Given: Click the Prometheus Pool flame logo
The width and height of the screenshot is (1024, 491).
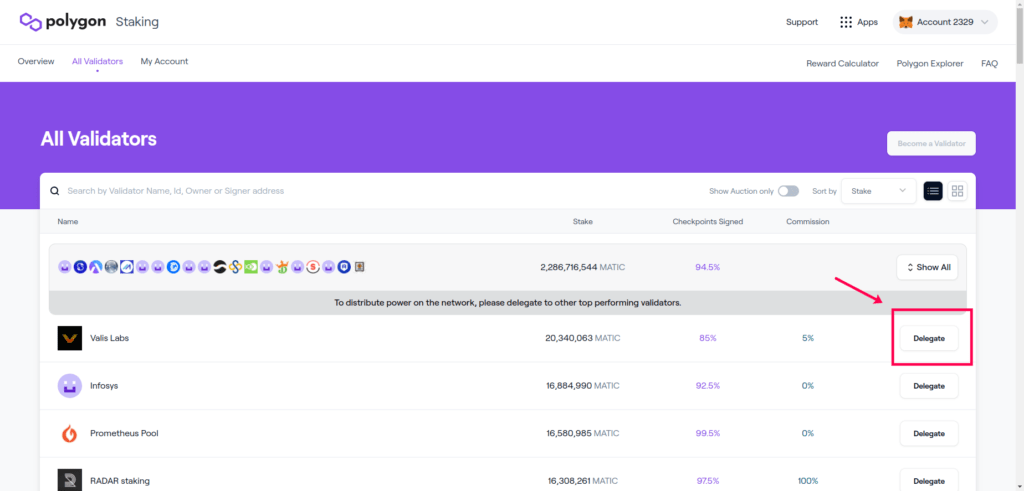Looking at the screenshot, I should coord(69,434).
